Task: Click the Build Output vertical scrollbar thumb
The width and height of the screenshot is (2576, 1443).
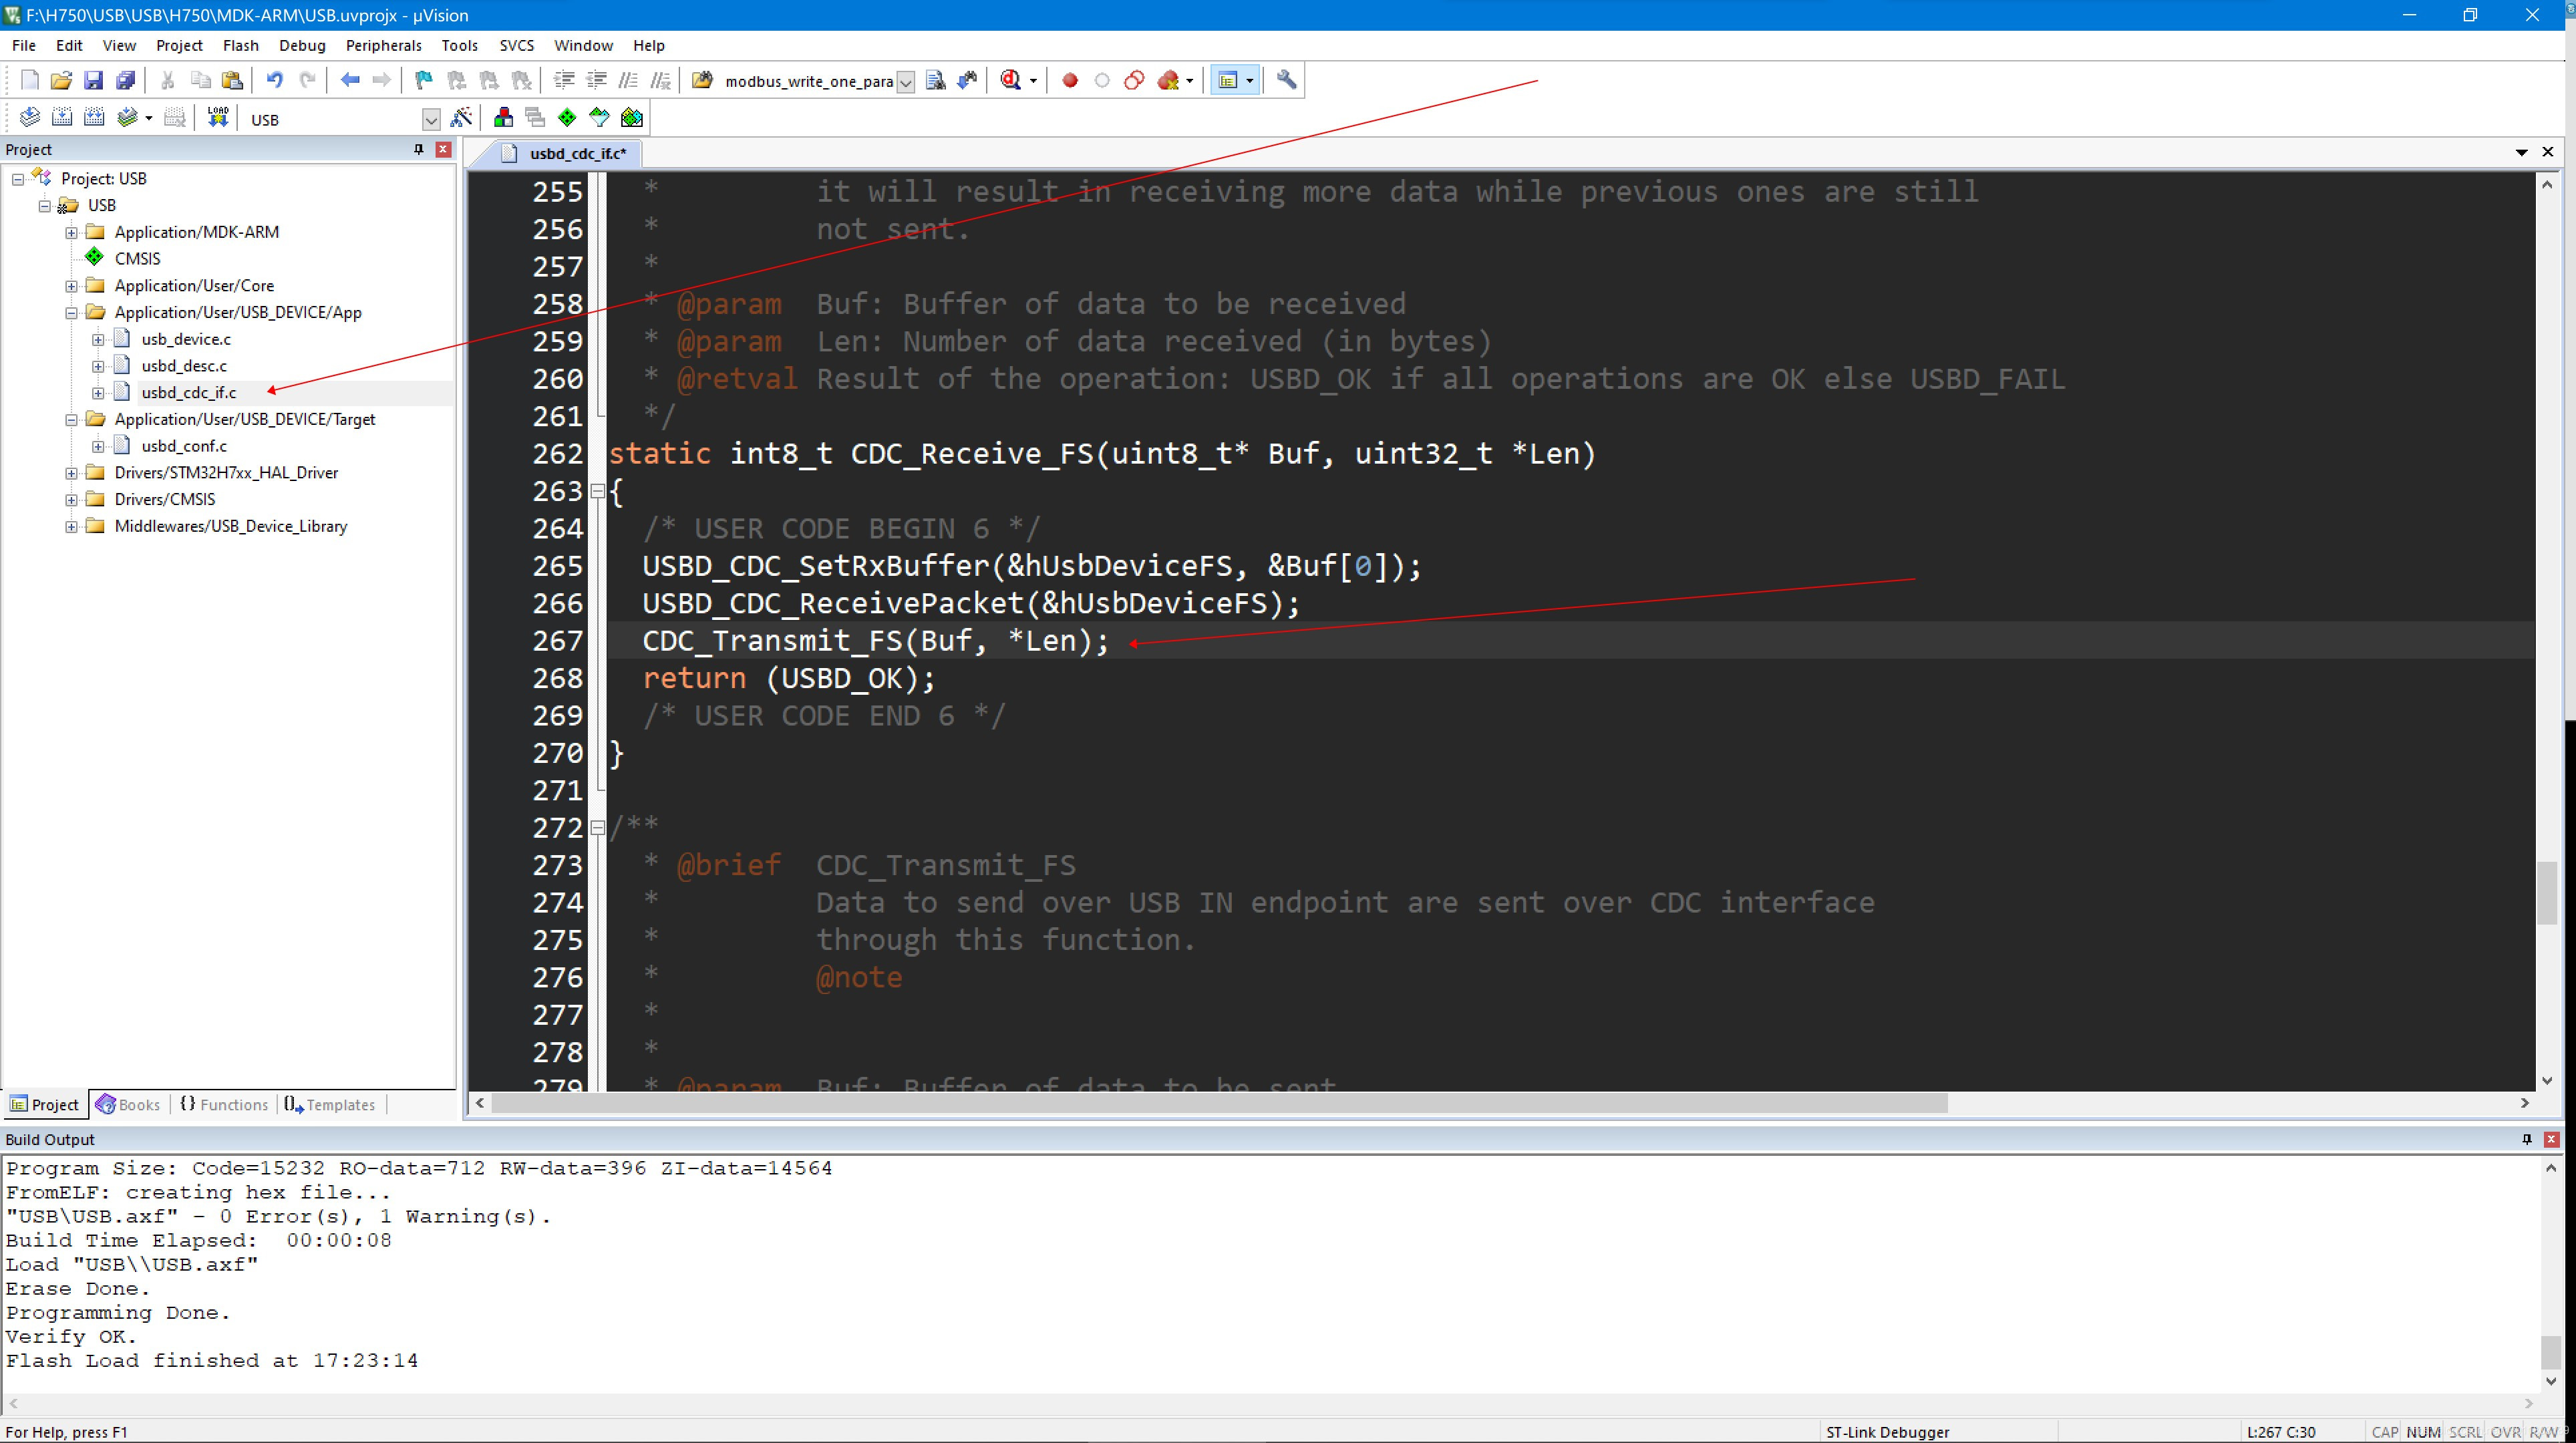Action: click(2551, 1352)
